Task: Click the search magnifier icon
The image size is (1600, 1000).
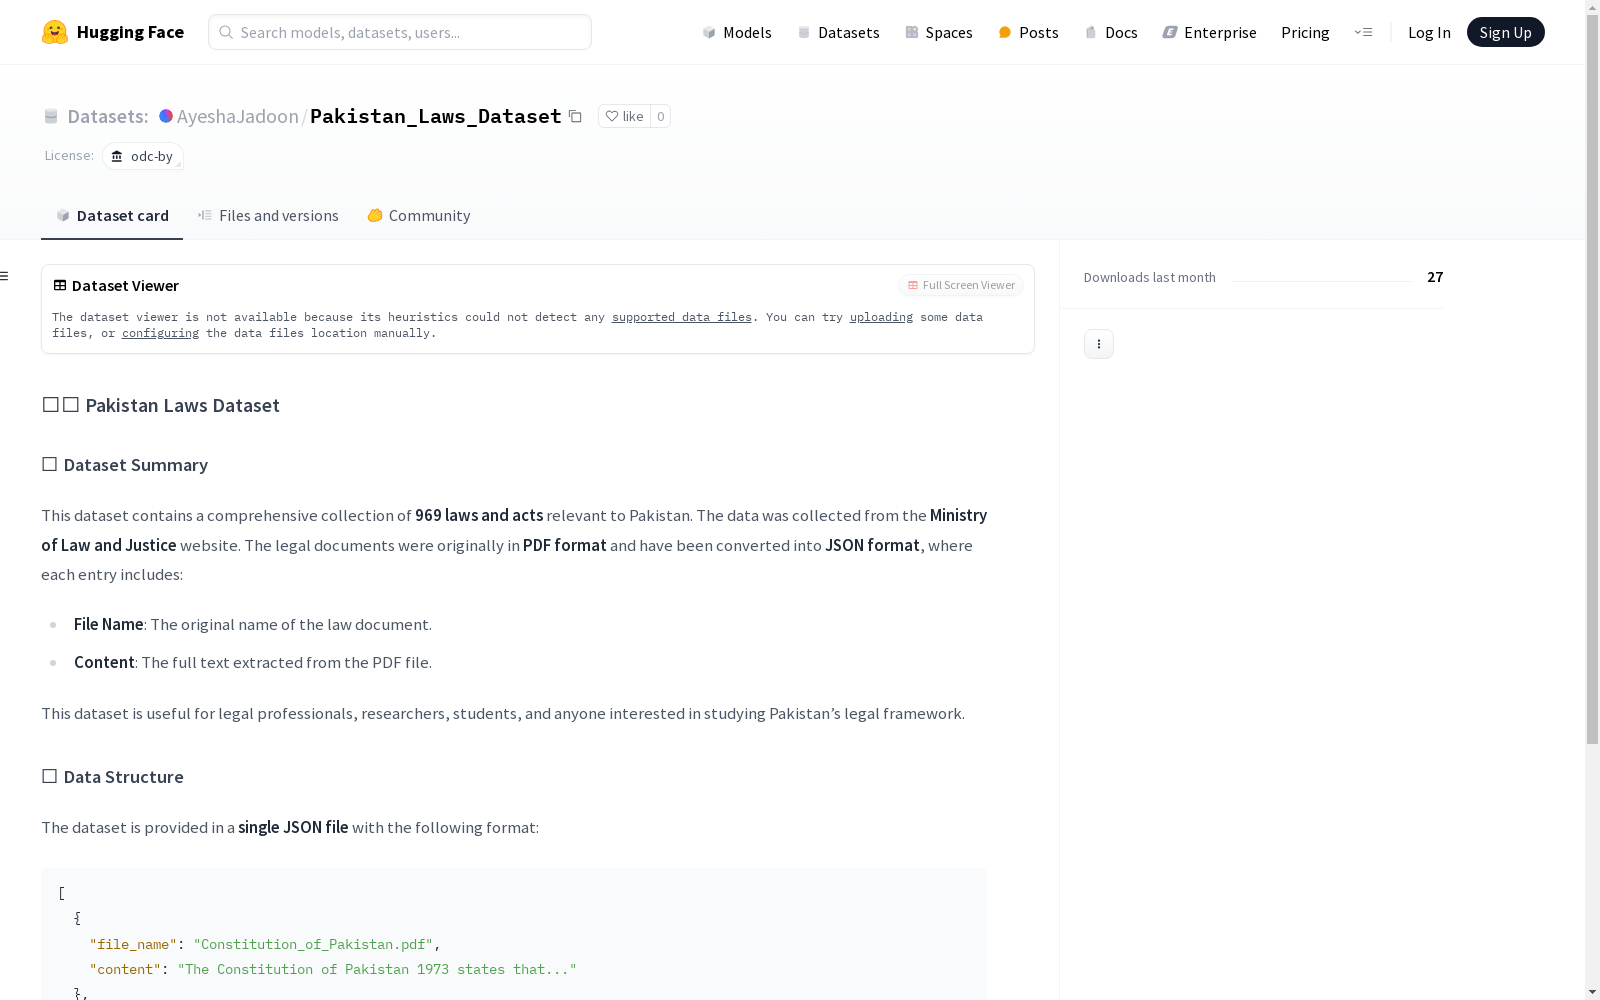Action: (226, 32)
